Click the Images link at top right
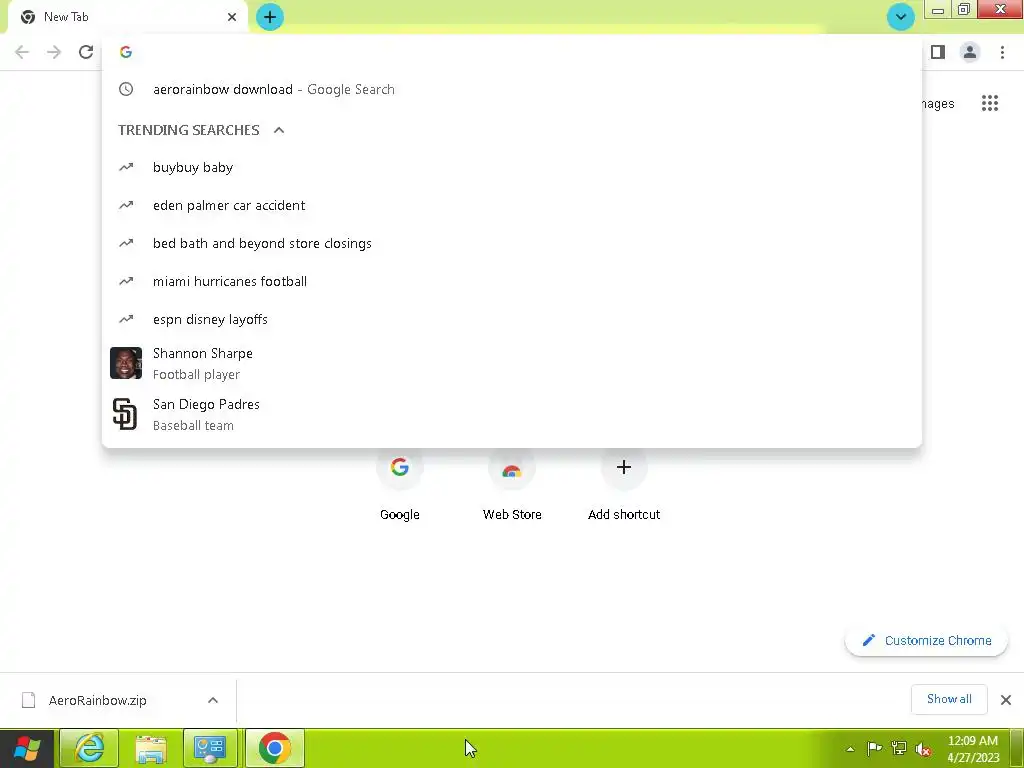This screenshot has width=1024, height=768. click(x=938, y=104)
